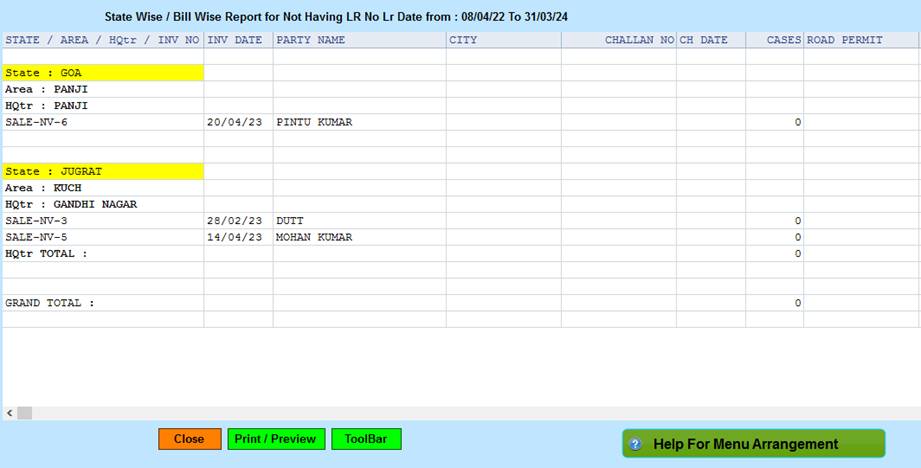Click the Help For Menu Arrangement button
The height and width of the screenshot is (468, 921).
coord(753,444)
